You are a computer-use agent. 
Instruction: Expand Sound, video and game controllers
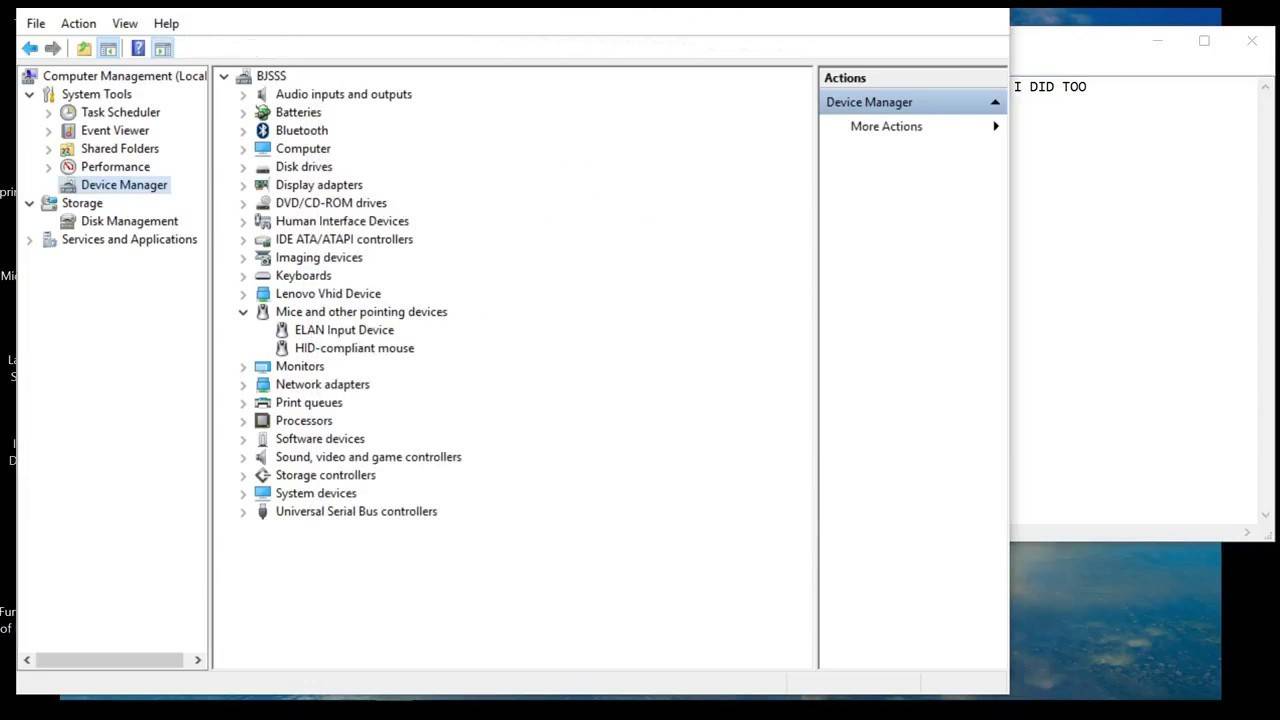[243, 457]
